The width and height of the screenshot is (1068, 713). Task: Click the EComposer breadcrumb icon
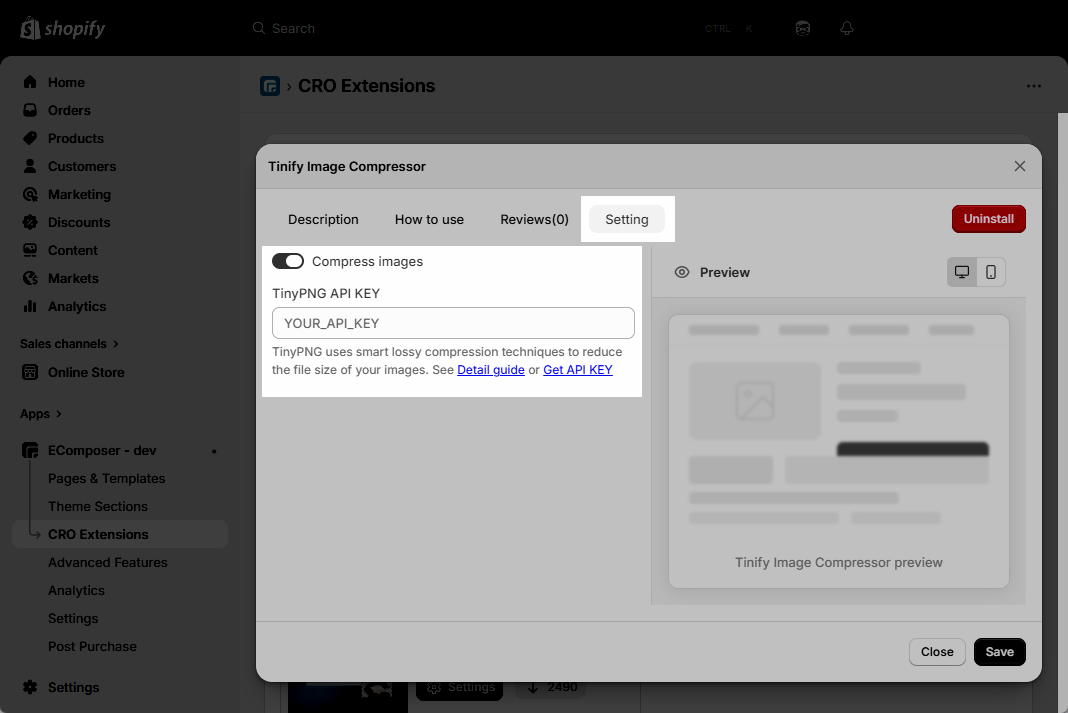(x=270, y=86)
